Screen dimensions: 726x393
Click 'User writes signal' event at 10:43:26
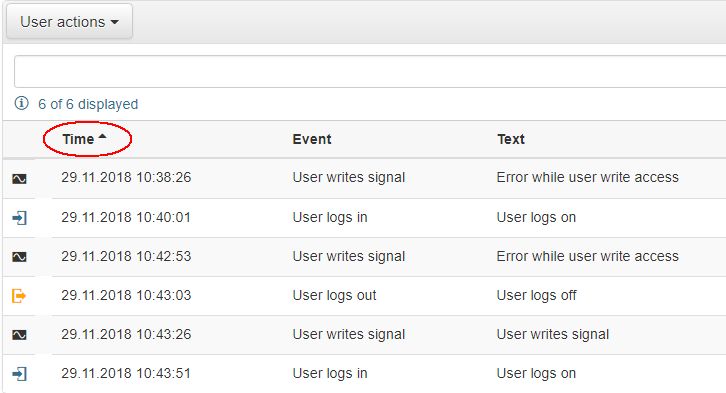click(349, 334)
